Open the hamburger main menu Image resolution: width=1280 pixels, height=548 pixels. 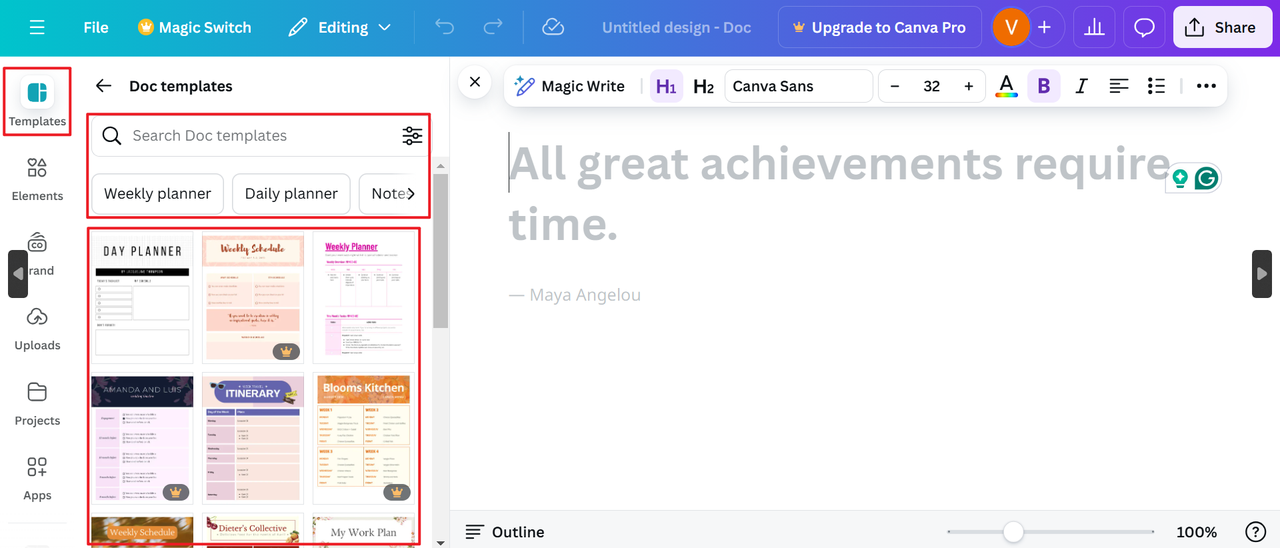[37, 28]
